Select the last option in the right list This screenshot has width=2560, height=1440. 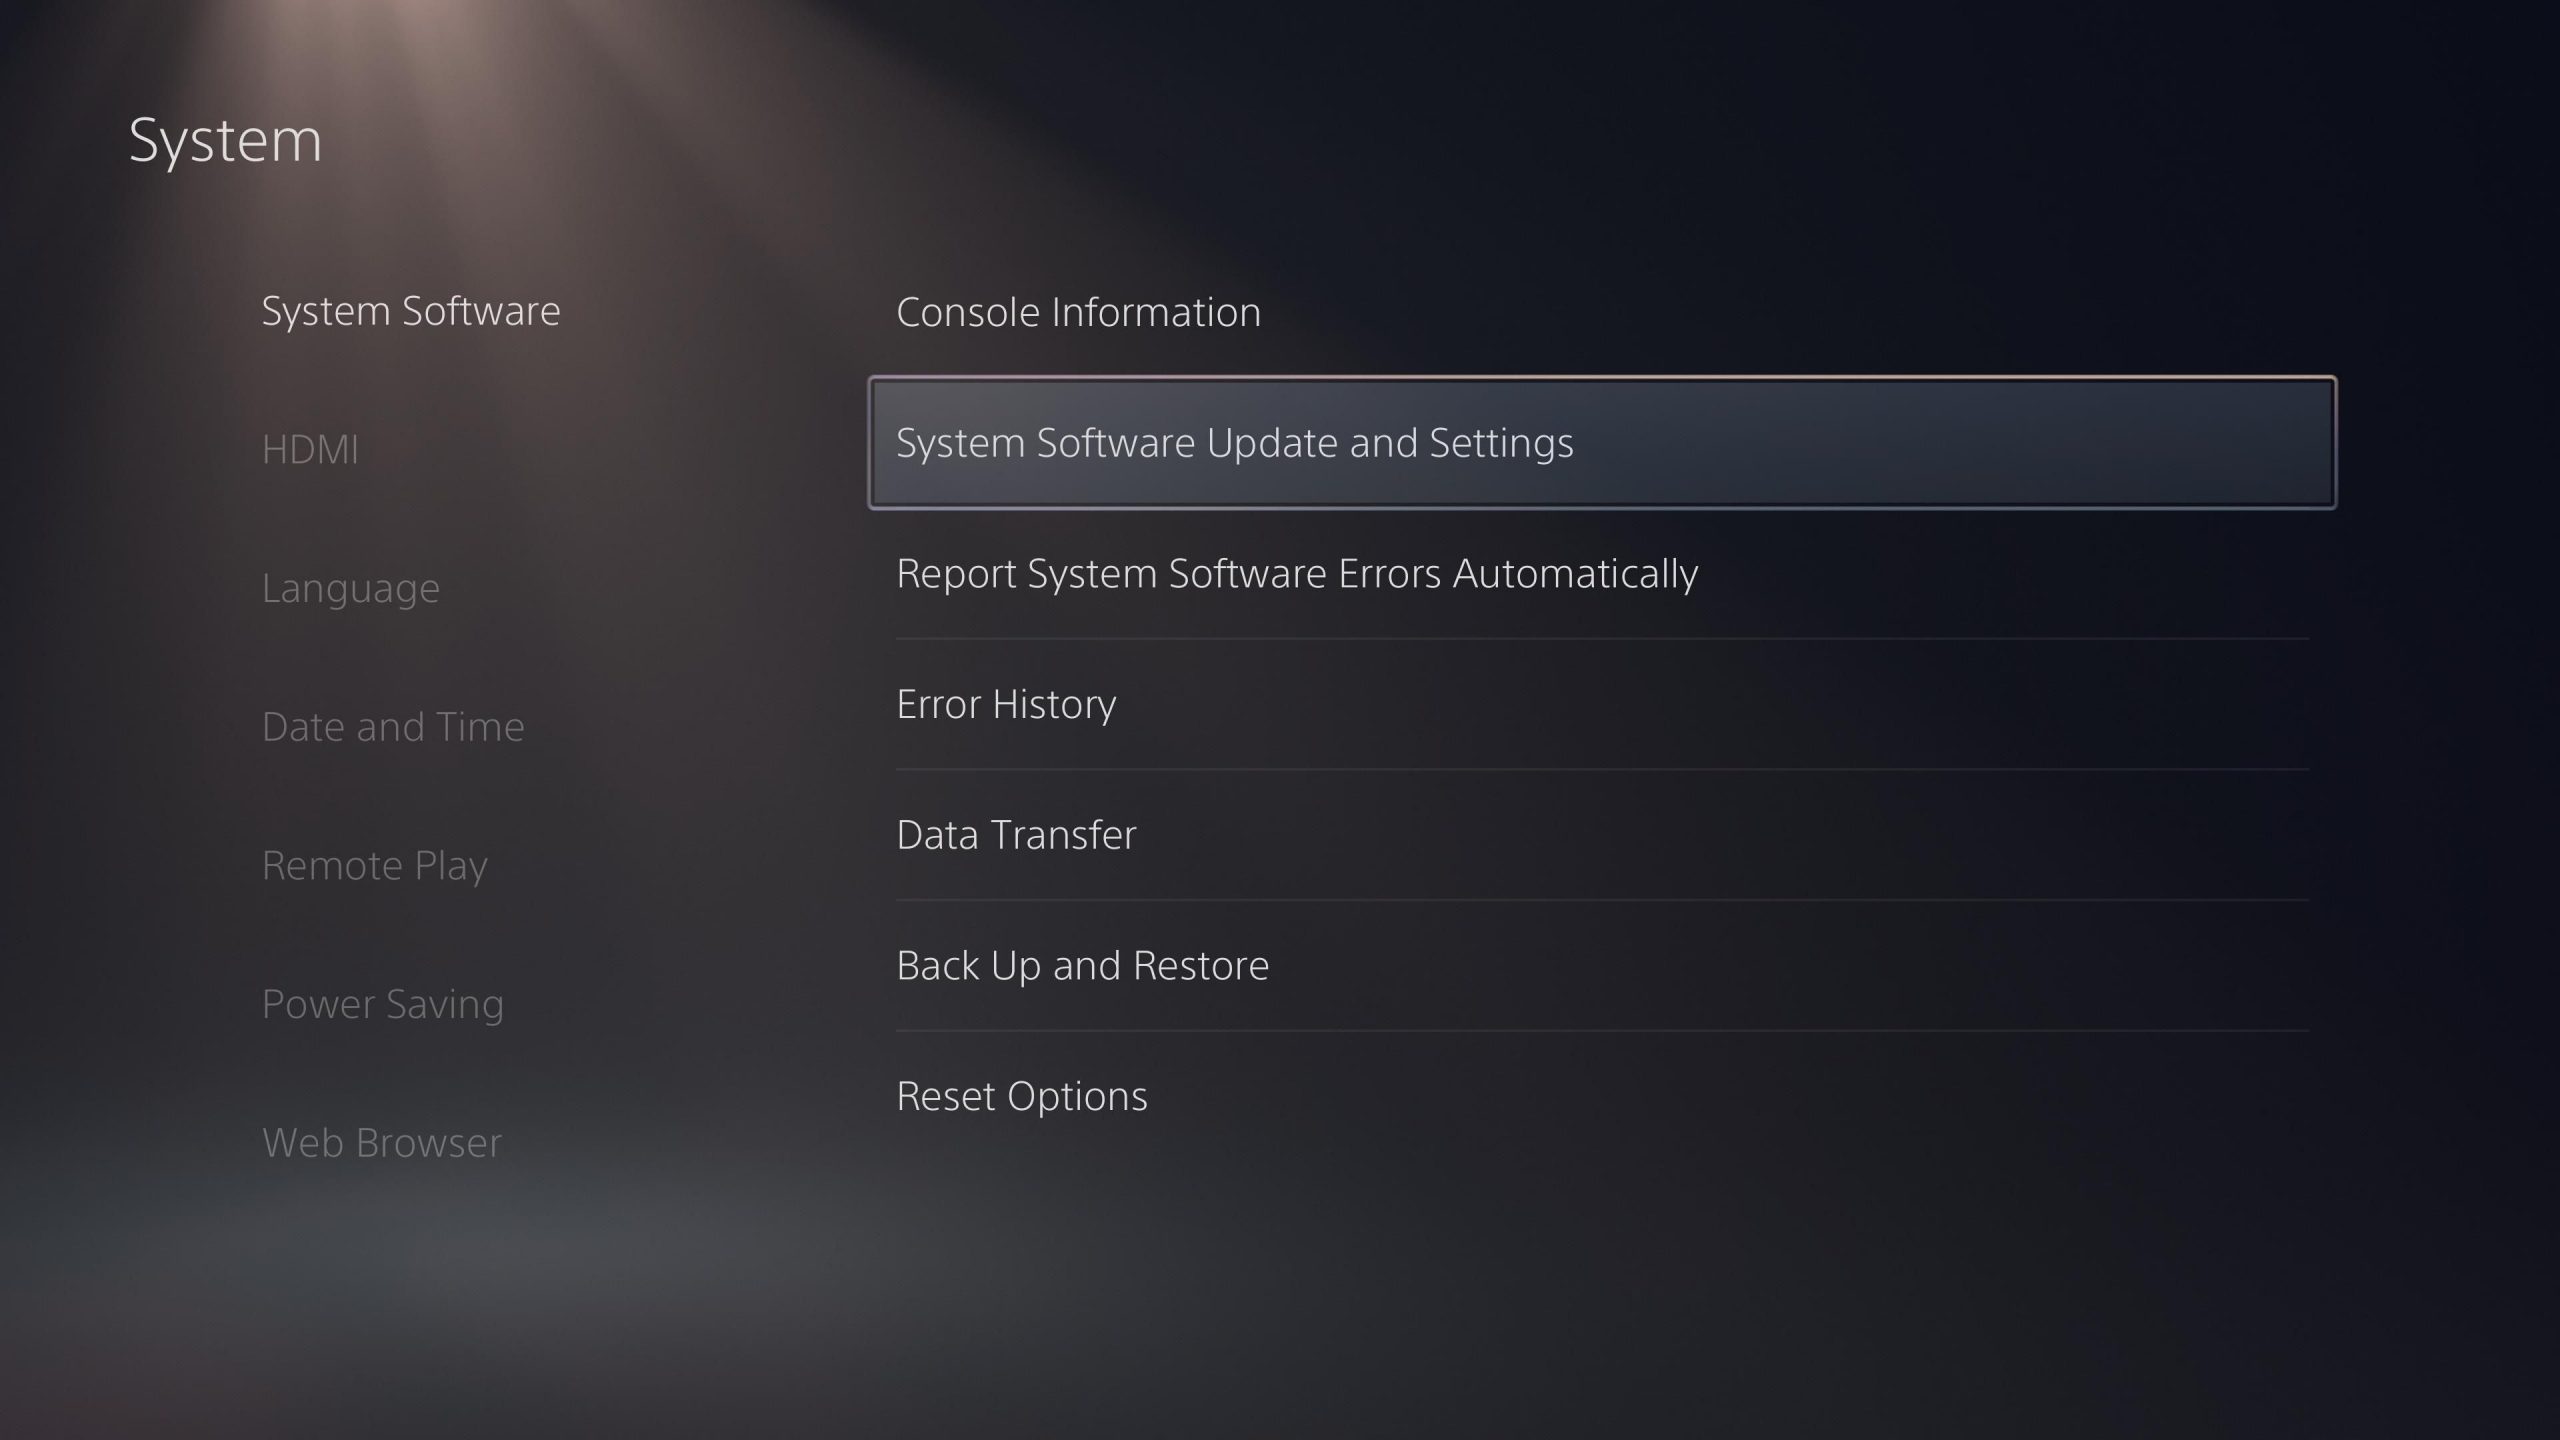tap(1021, 1097)
